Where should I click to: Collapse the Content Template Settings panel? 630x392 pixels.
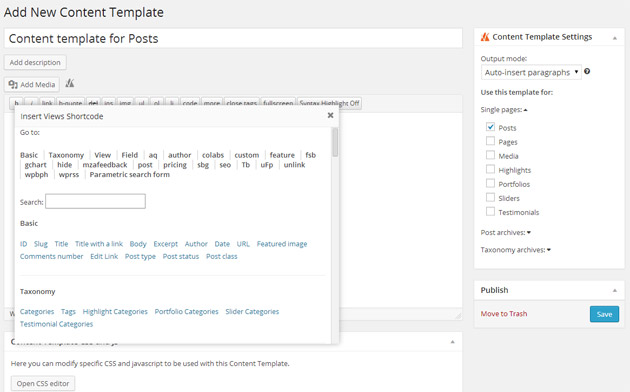[x=614, y=38]
